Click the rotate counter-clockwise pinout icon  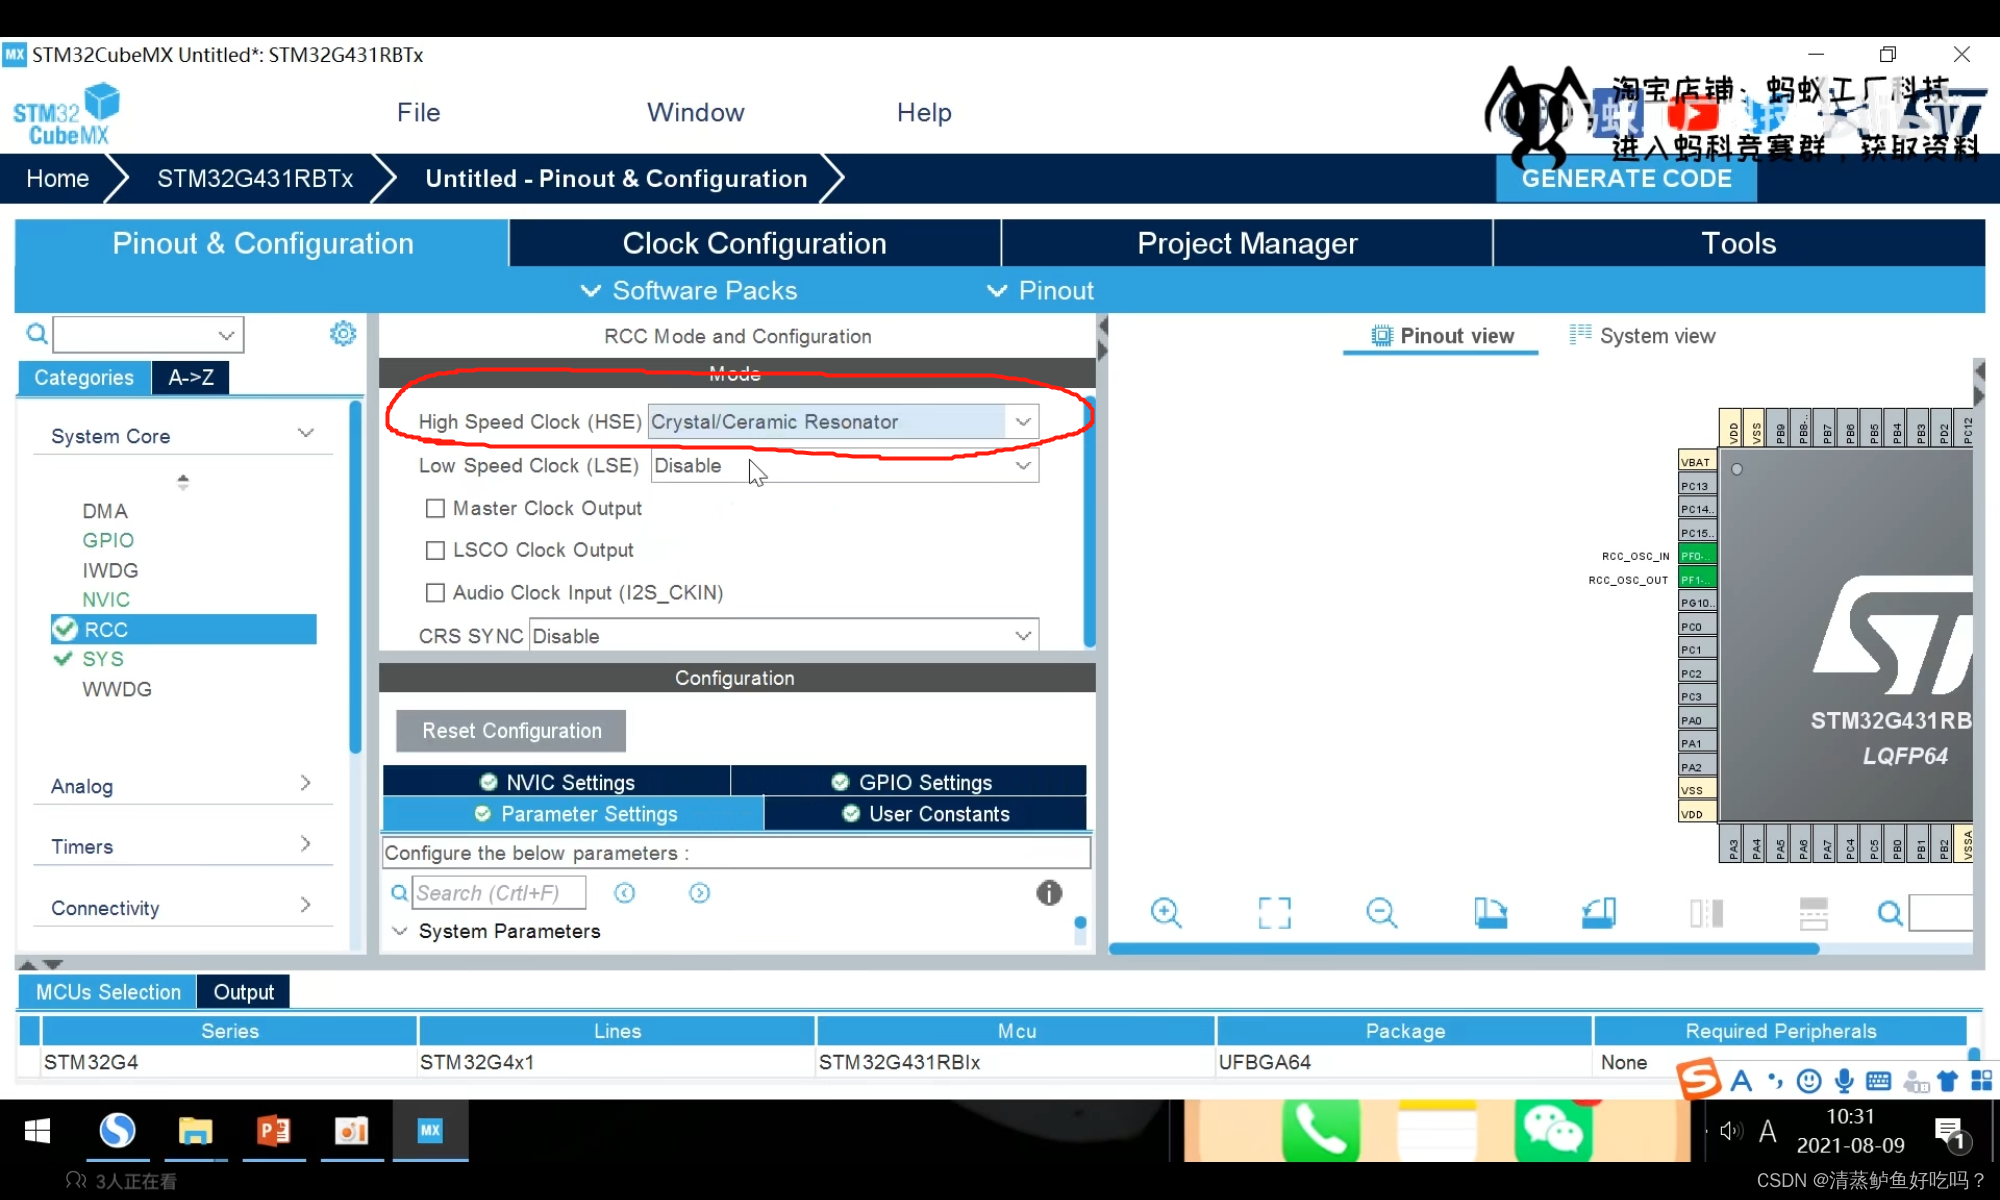tap(1598, 912)
